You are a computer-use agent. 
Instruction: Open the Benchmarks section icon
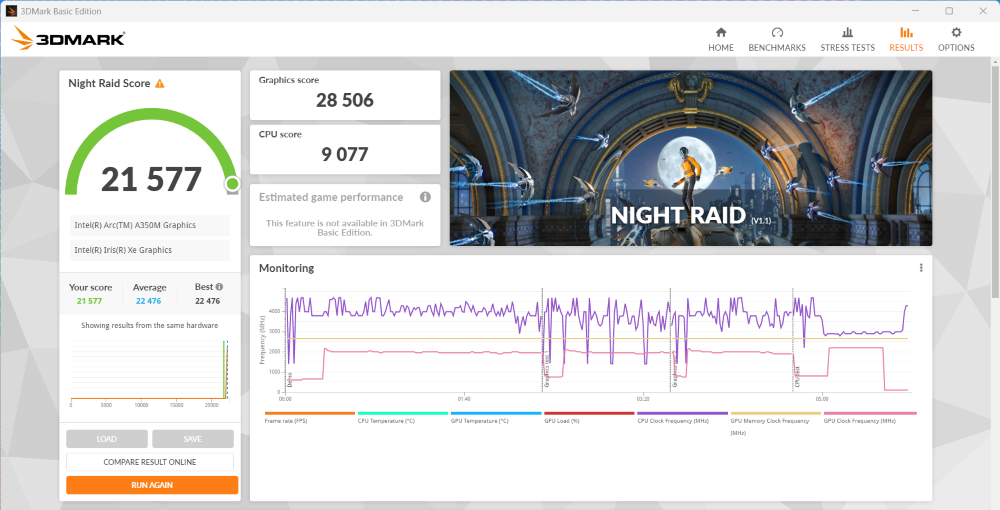click(x=777, y=33)
